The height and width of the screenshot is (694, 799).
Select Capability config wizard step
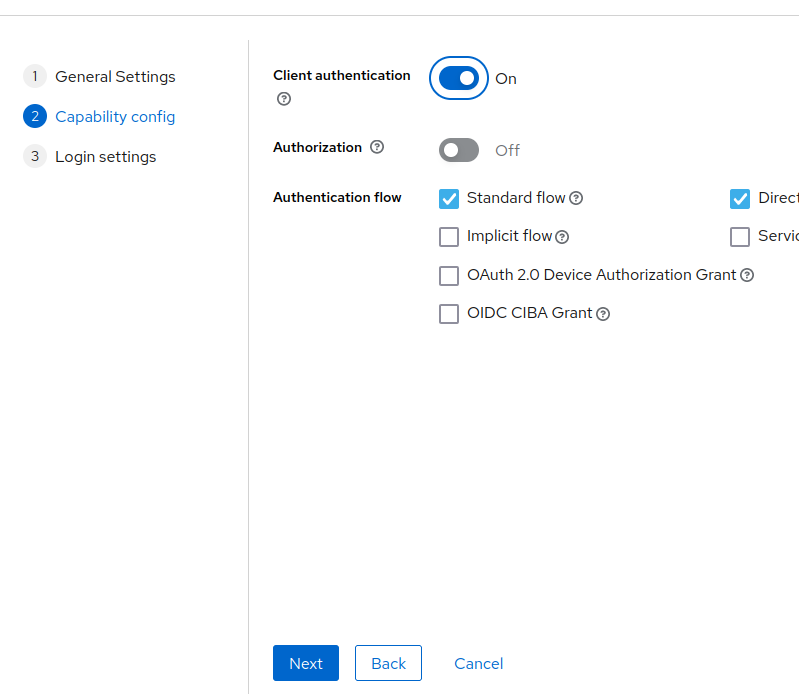(x=114, y=117)
